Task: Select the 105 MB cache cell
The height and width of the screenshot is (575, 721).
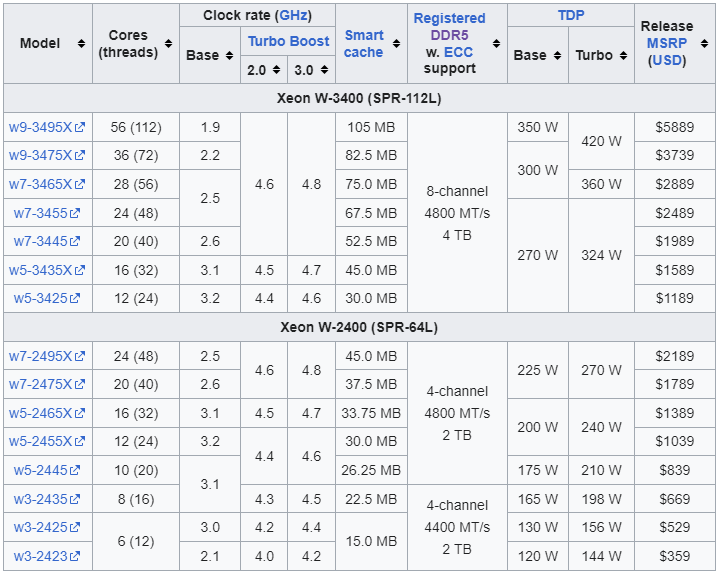Action: click(x=371, y=127)
